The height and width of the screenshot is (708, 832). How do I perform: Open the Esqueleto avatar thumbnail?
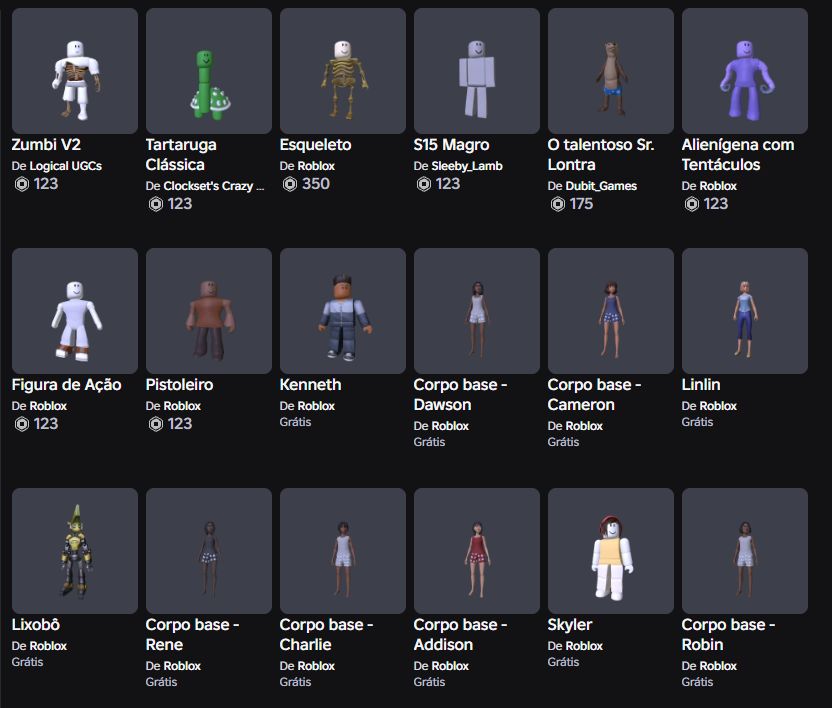tap(343, 71)
